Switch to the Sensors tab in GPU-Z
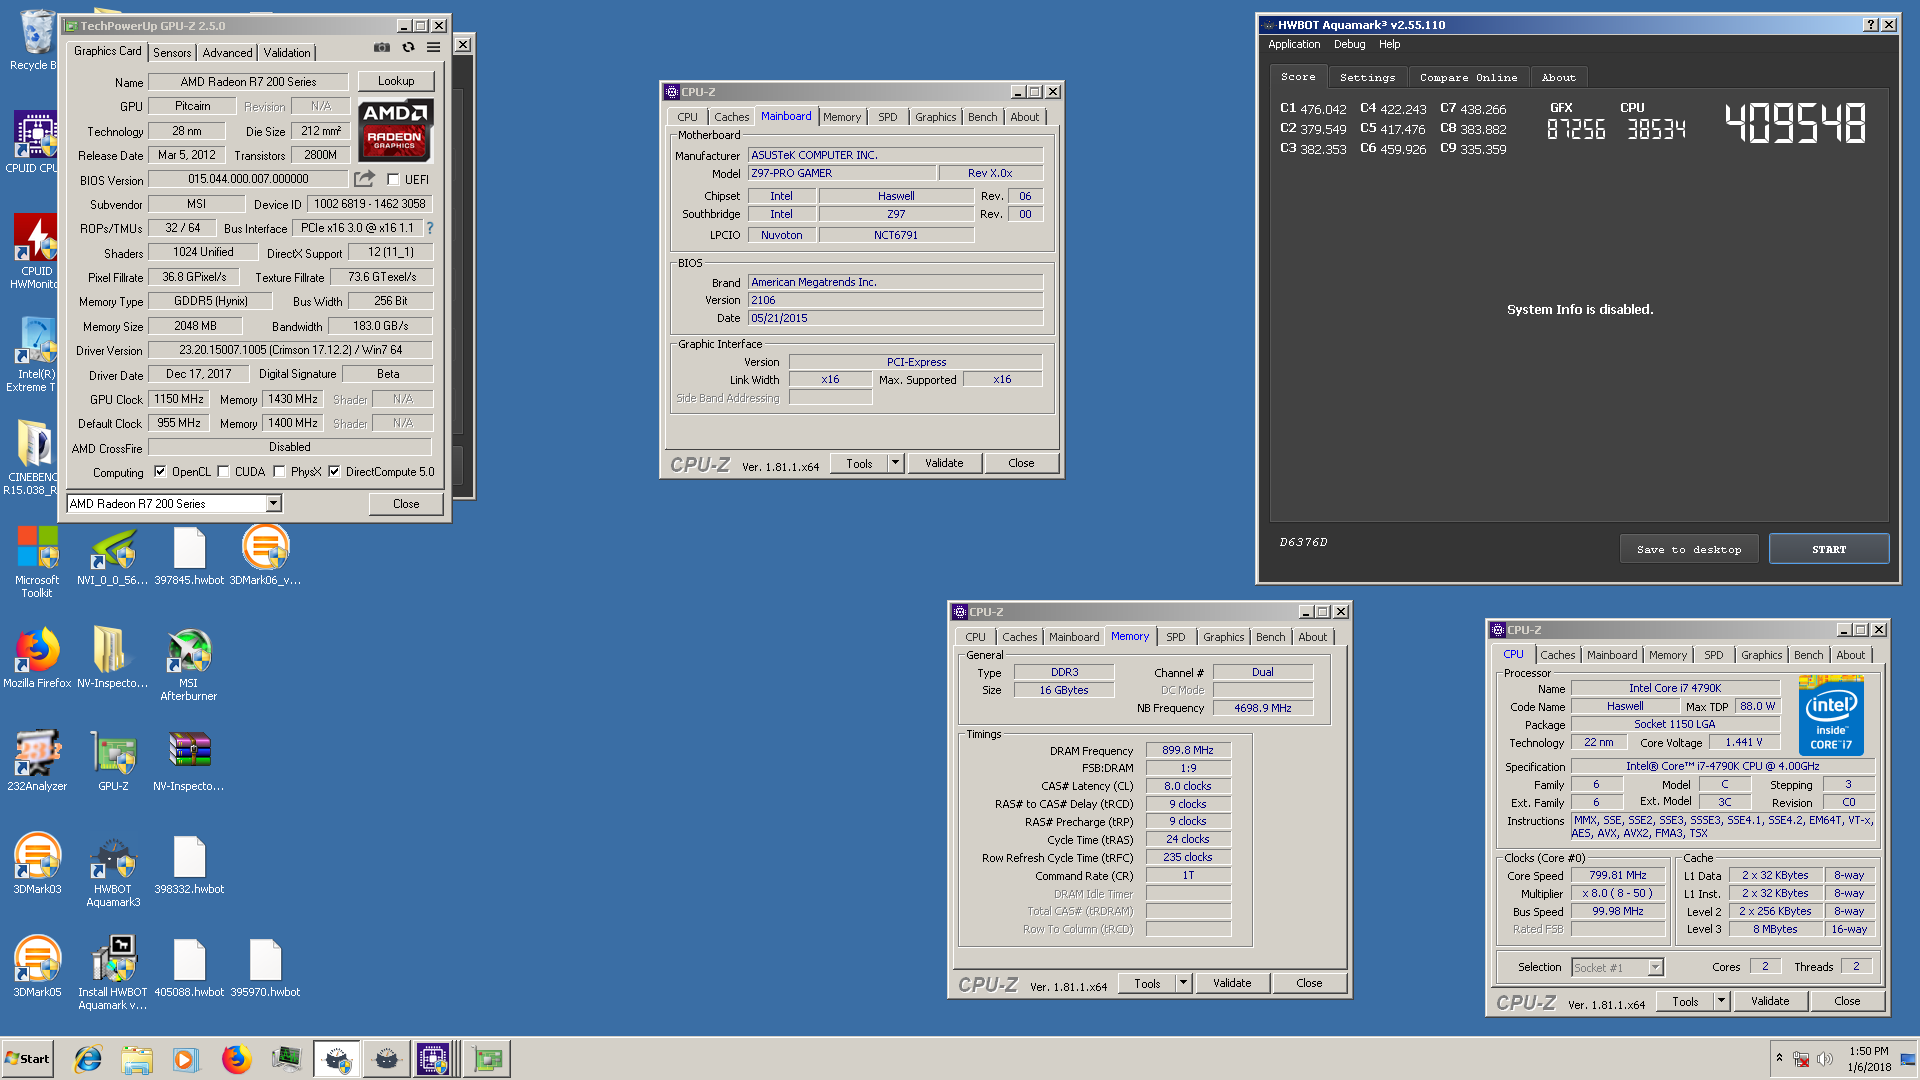The image size is (1920, 1080). point(172,53)
